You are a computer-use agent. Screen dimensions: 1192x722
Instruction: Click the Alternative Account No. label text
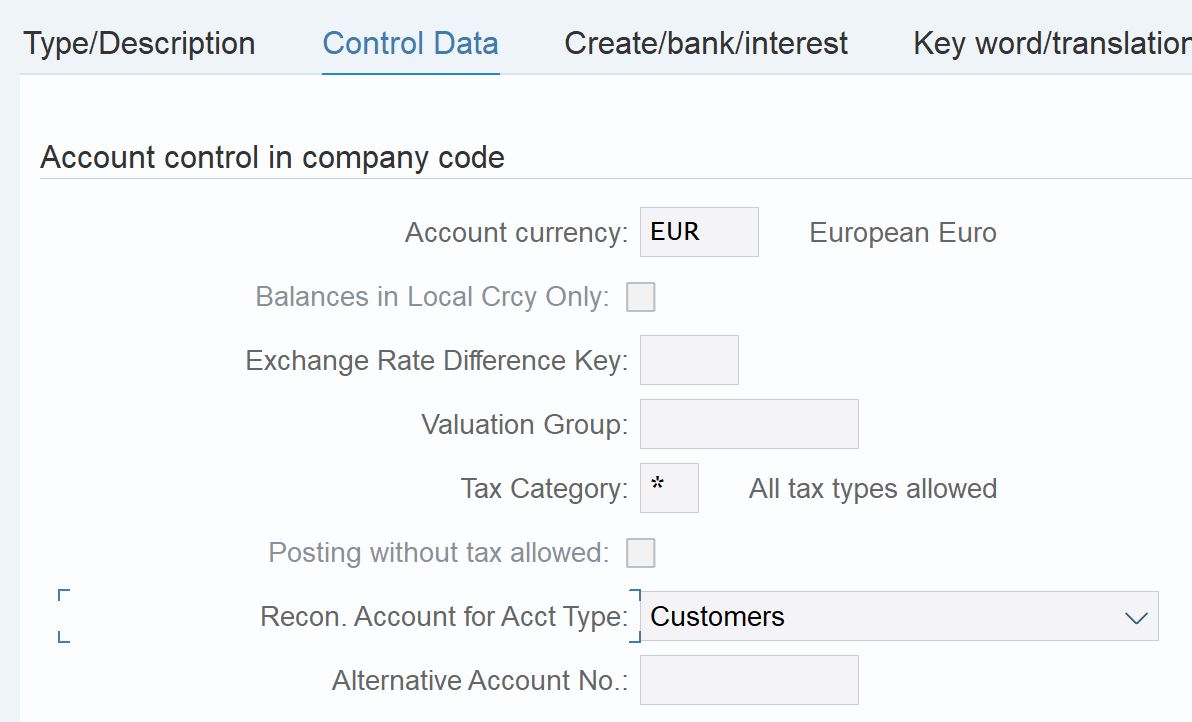tap(479, 681)
